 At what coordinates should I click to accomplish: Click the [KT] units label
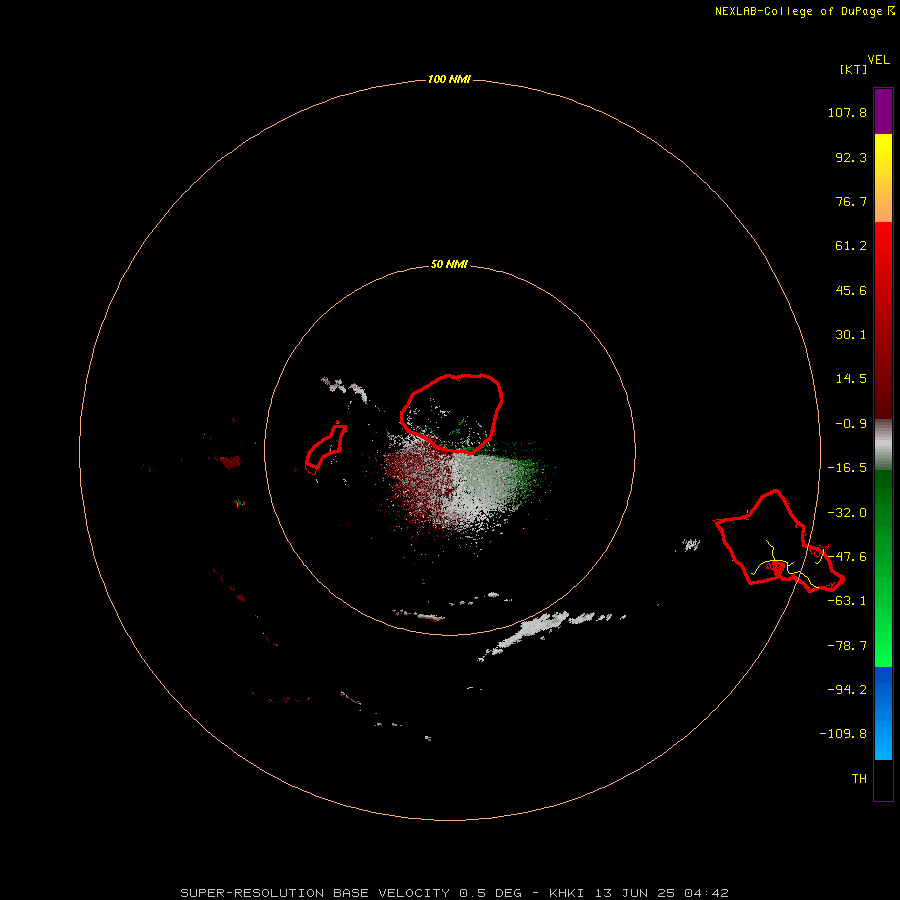click(x=854, y=69)
